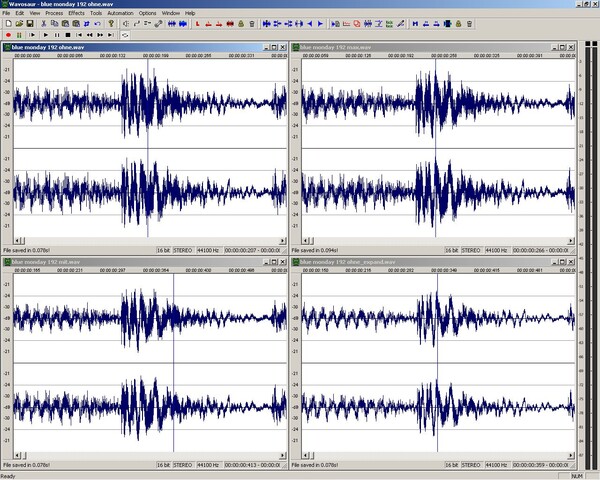Click the blue left triangle icon
The height and width of the screenshot is (480, 600).
tap(310, 24)
